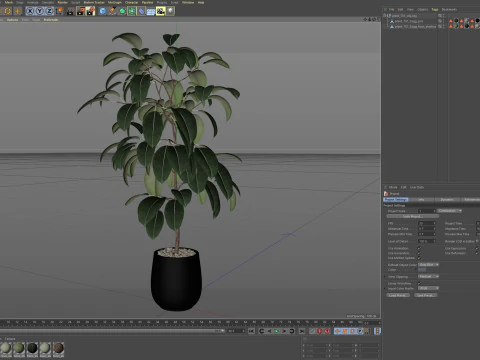Select the top plant null object

point(404,16)
